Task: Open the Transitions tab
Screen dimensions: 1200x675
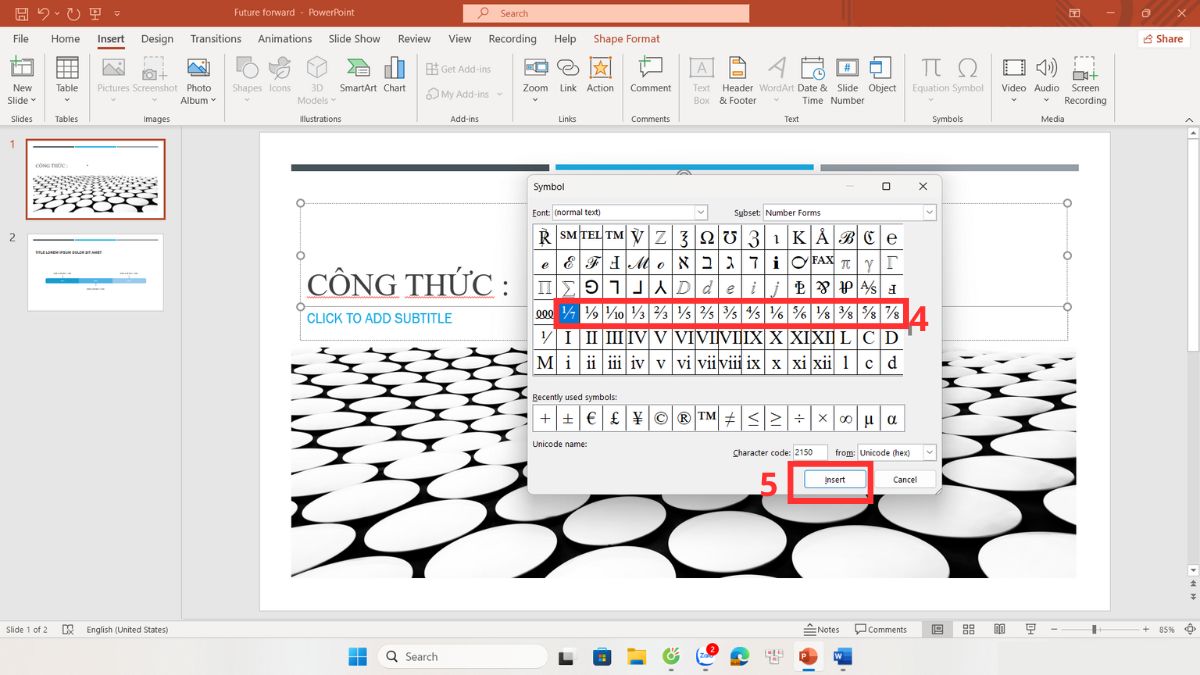Action: coord(216,39)
